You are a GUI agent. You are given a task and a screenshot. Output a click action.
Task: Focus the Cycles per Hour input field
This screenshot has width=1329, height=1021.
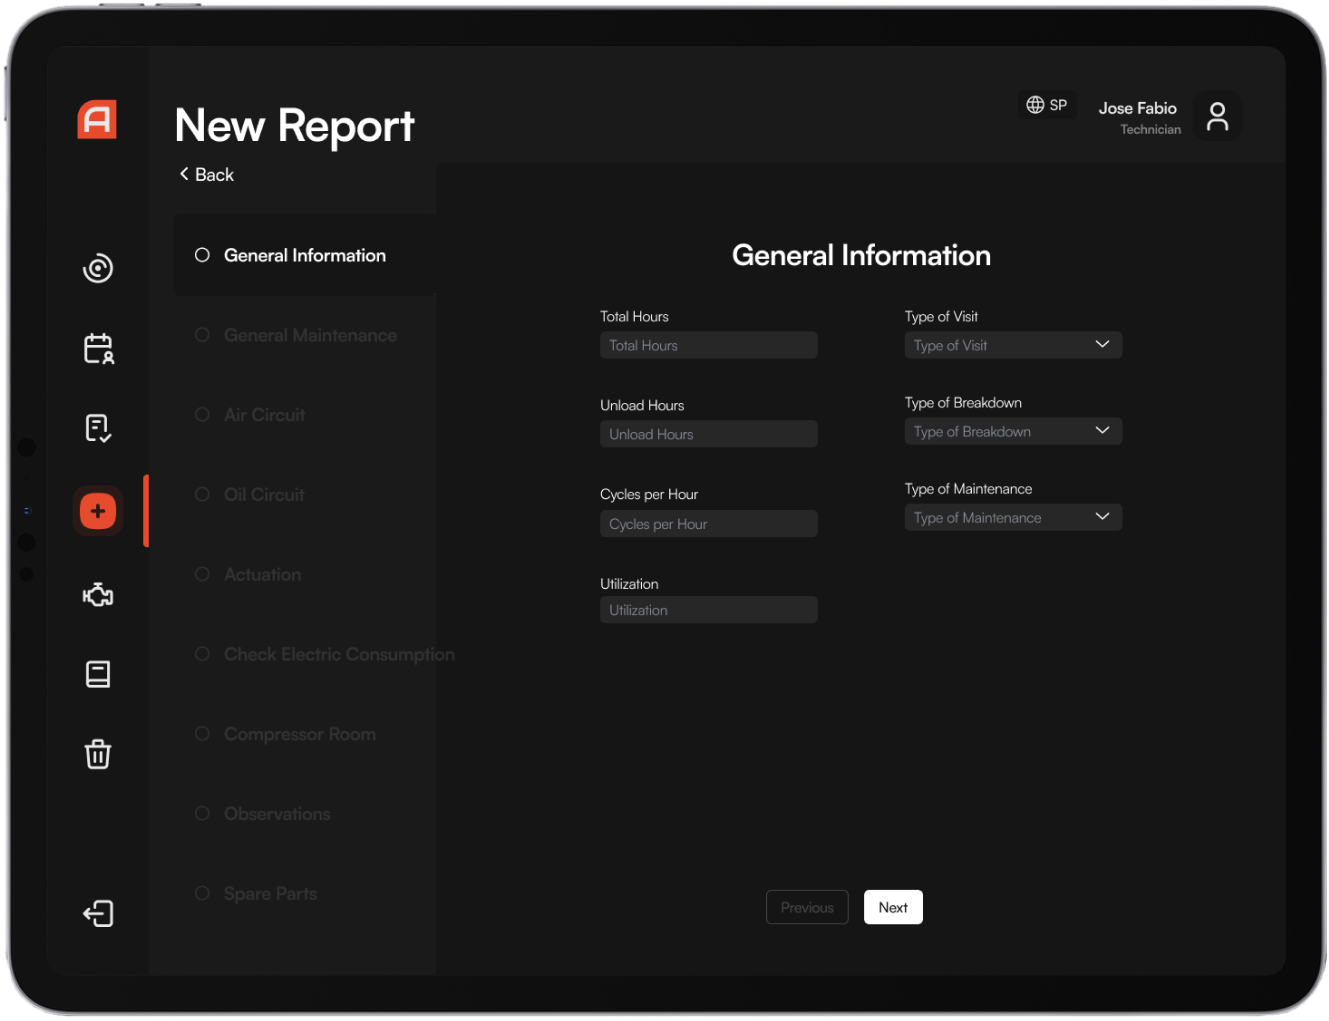tap(708, 524)
